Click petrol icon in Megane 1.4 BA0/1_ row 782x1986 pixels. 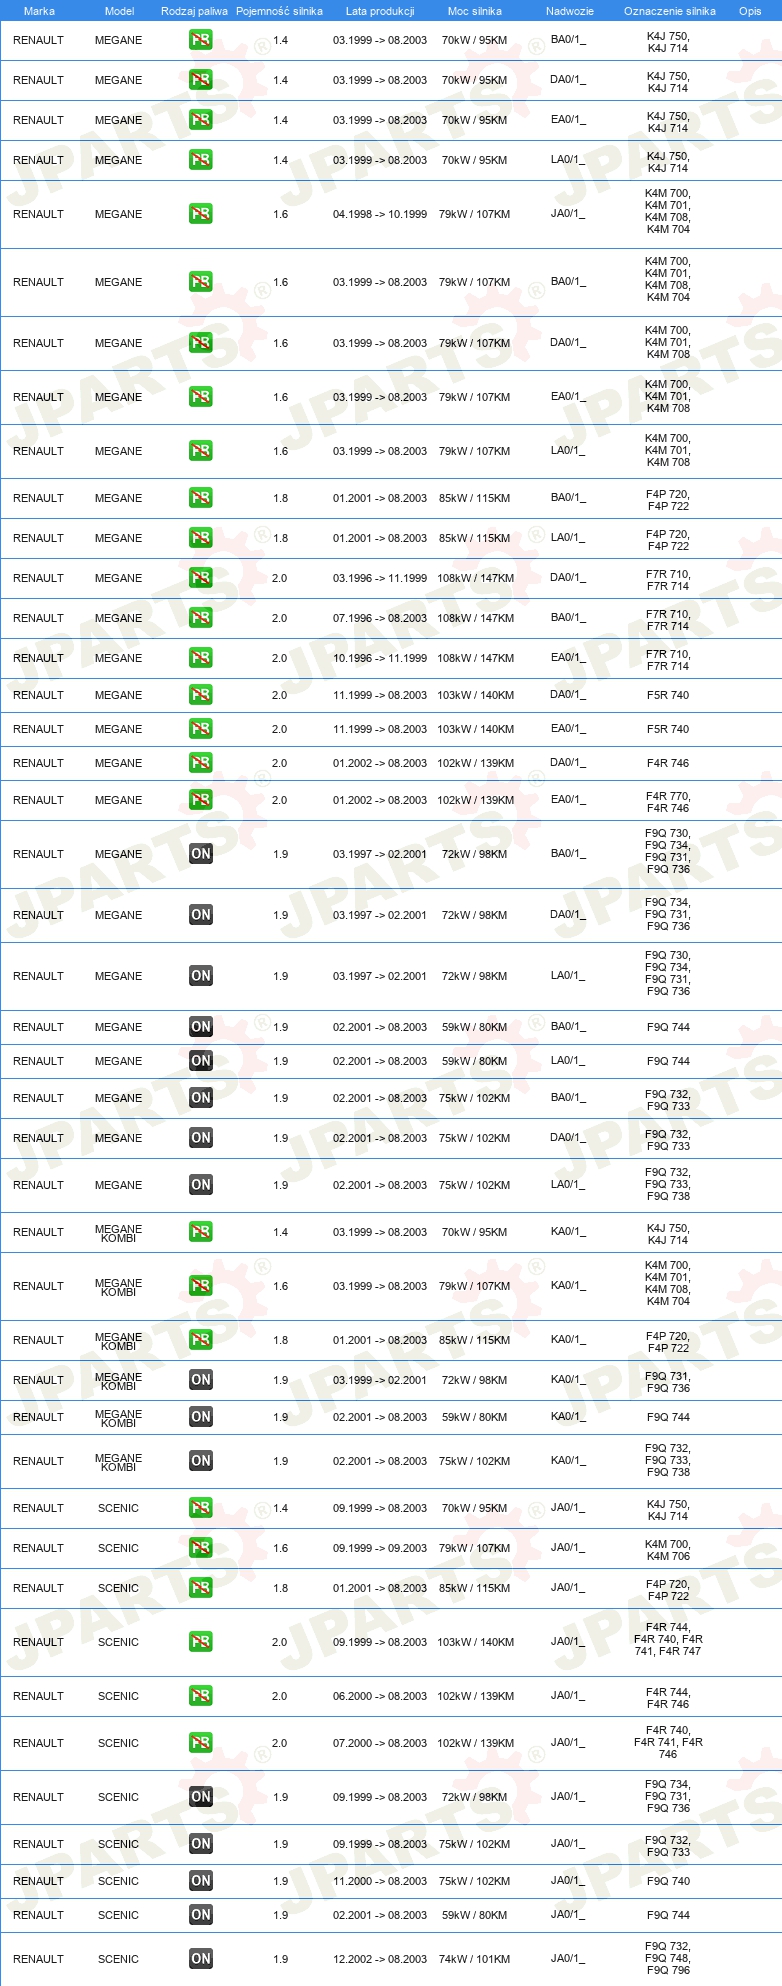(201, 40)
